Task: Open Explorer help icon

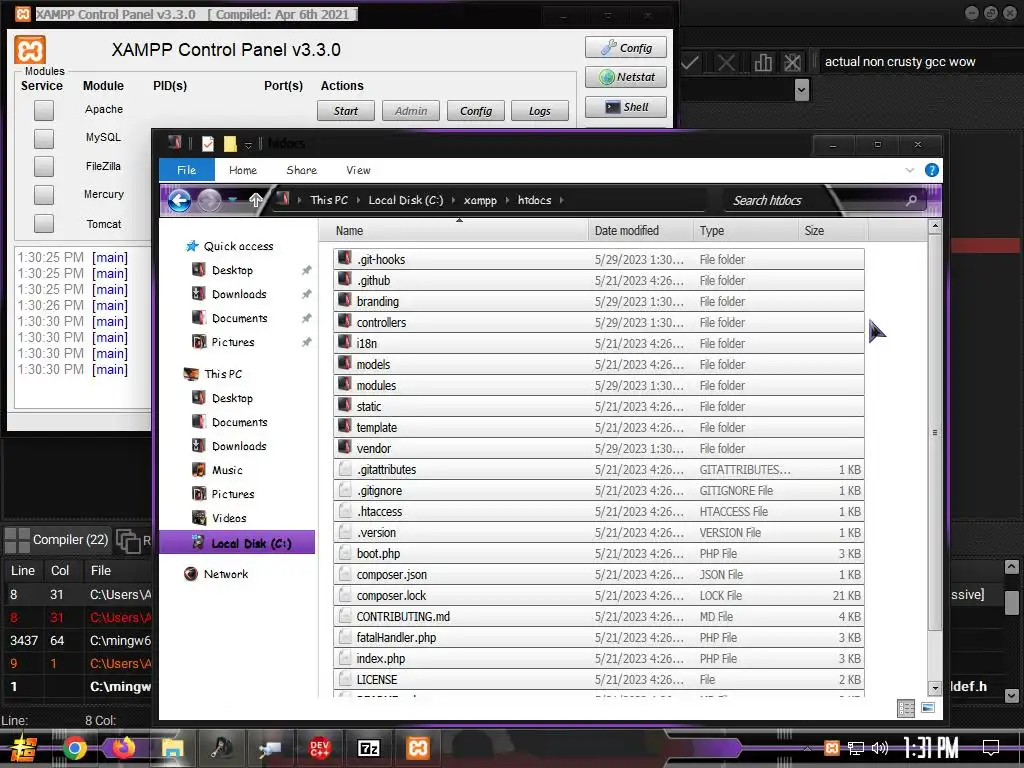Action: coord(931,170)
